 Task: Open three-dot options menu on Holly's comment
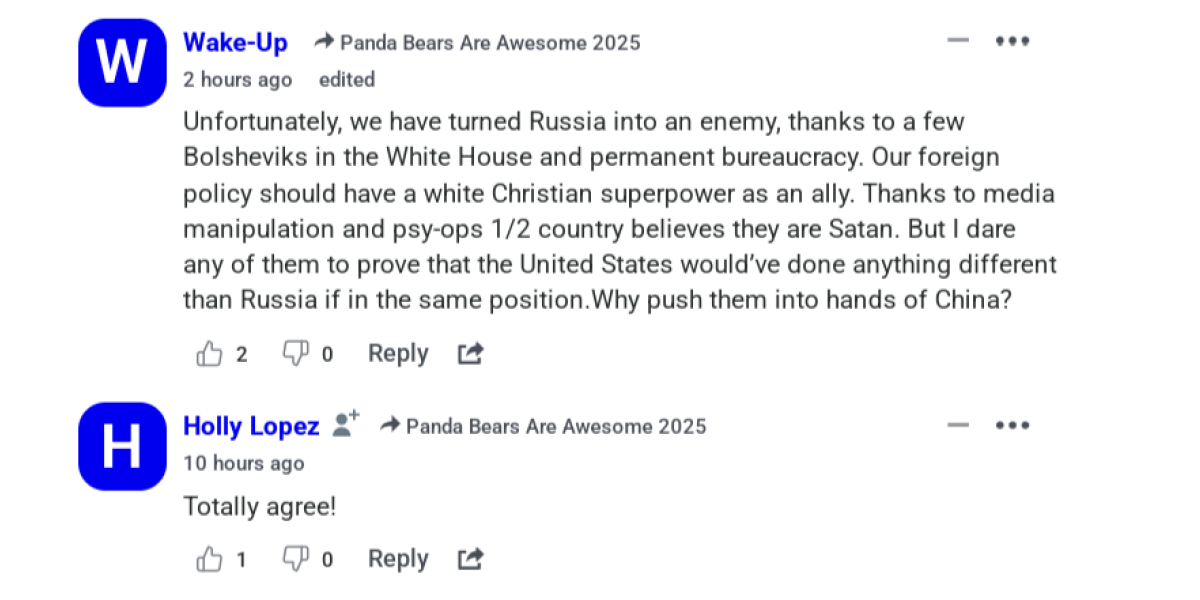pos(1013,425)
